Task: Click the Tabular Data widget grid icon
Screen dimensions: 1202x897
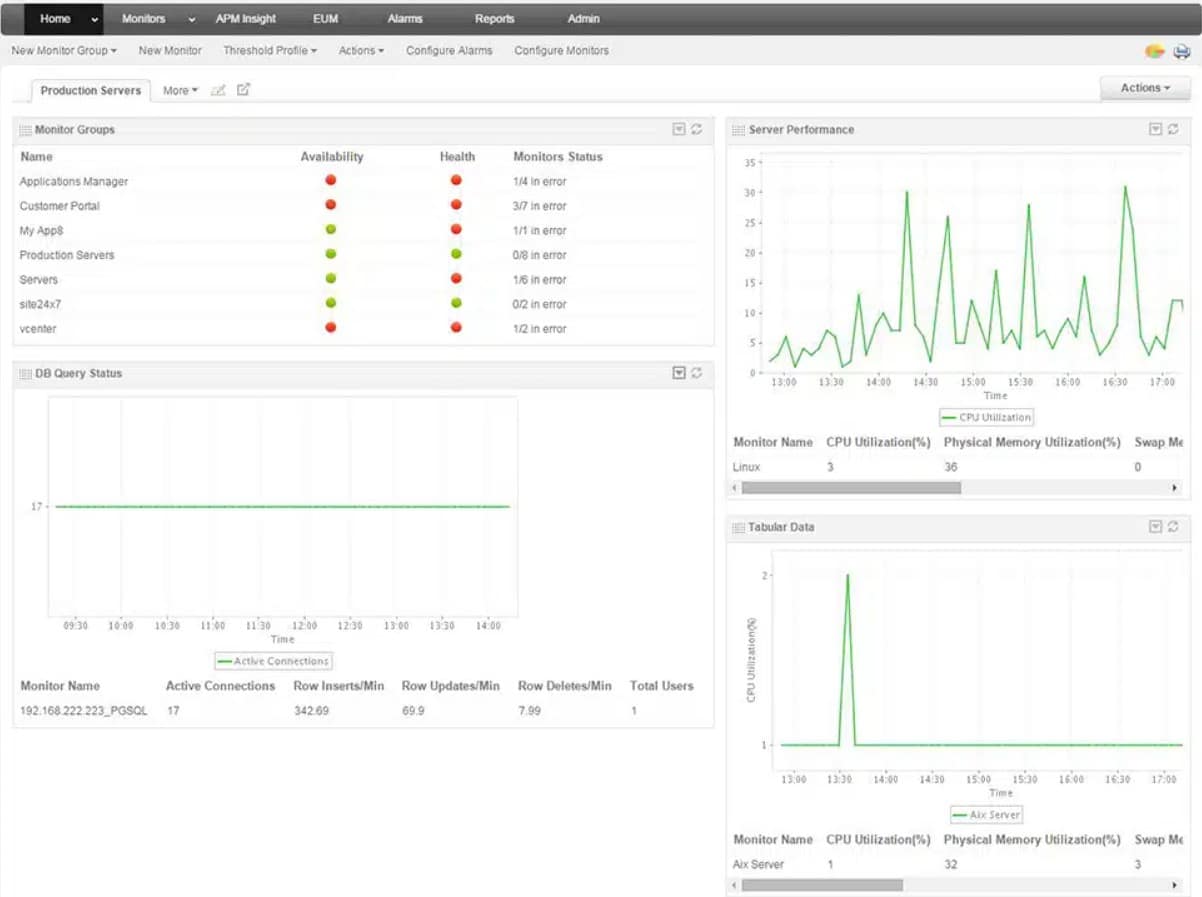Action: tap(739, 528)
